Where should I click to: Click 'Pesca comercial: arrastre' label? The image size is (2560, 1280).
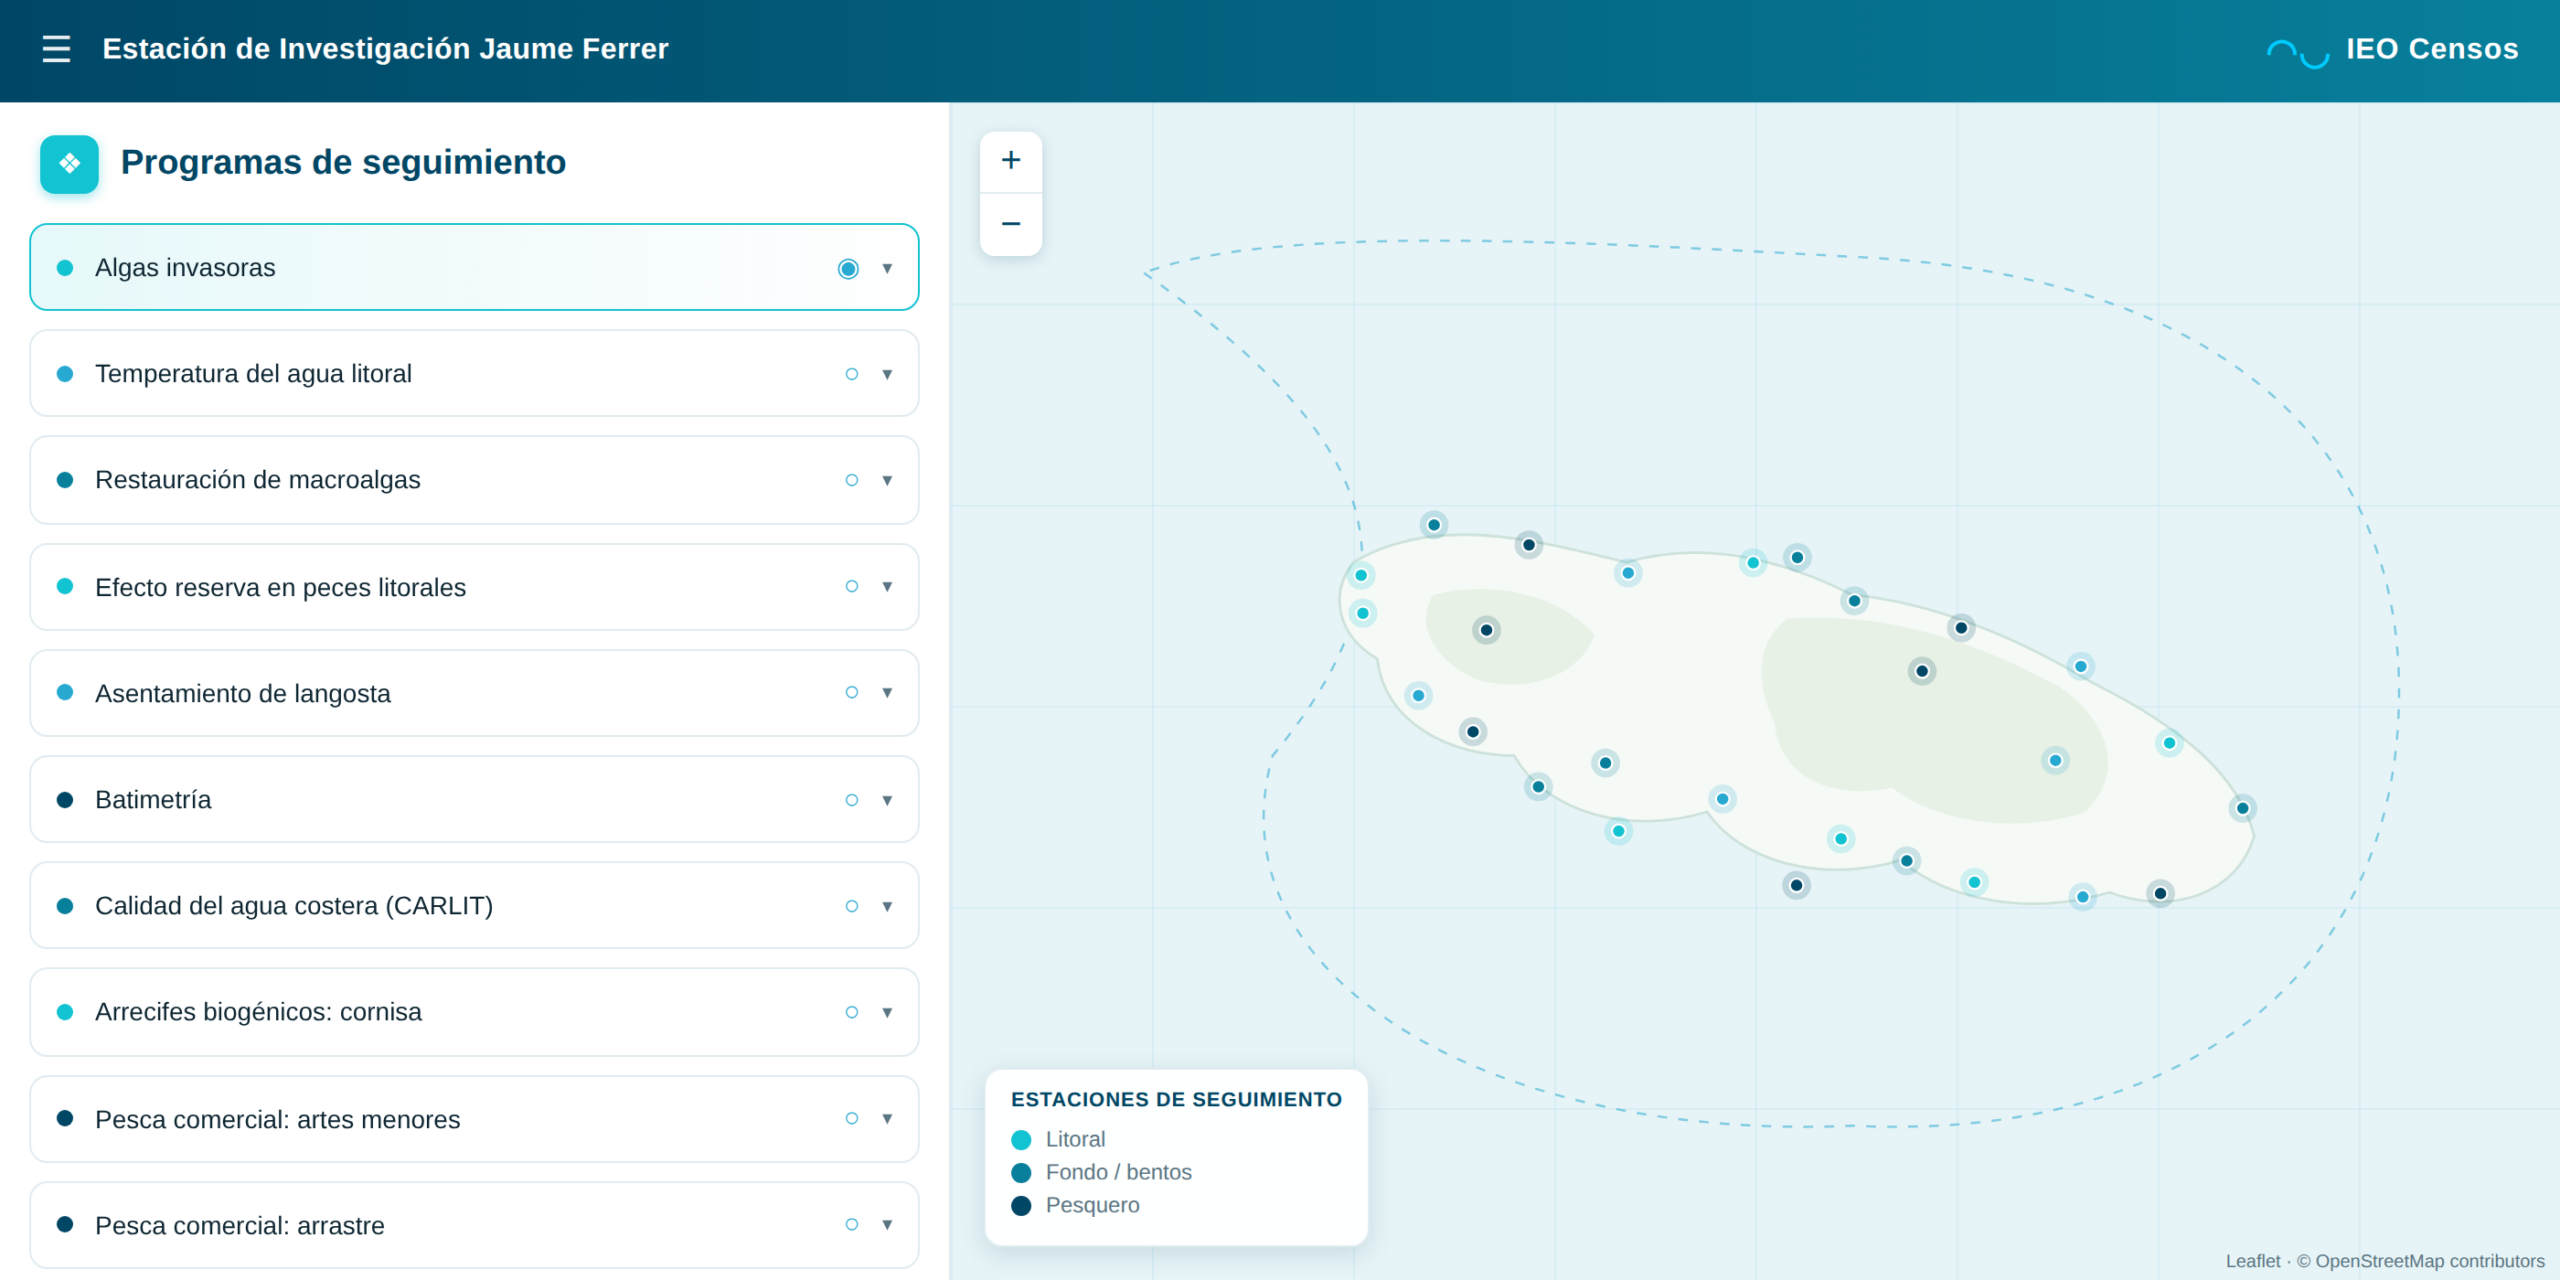[240, 1225]
